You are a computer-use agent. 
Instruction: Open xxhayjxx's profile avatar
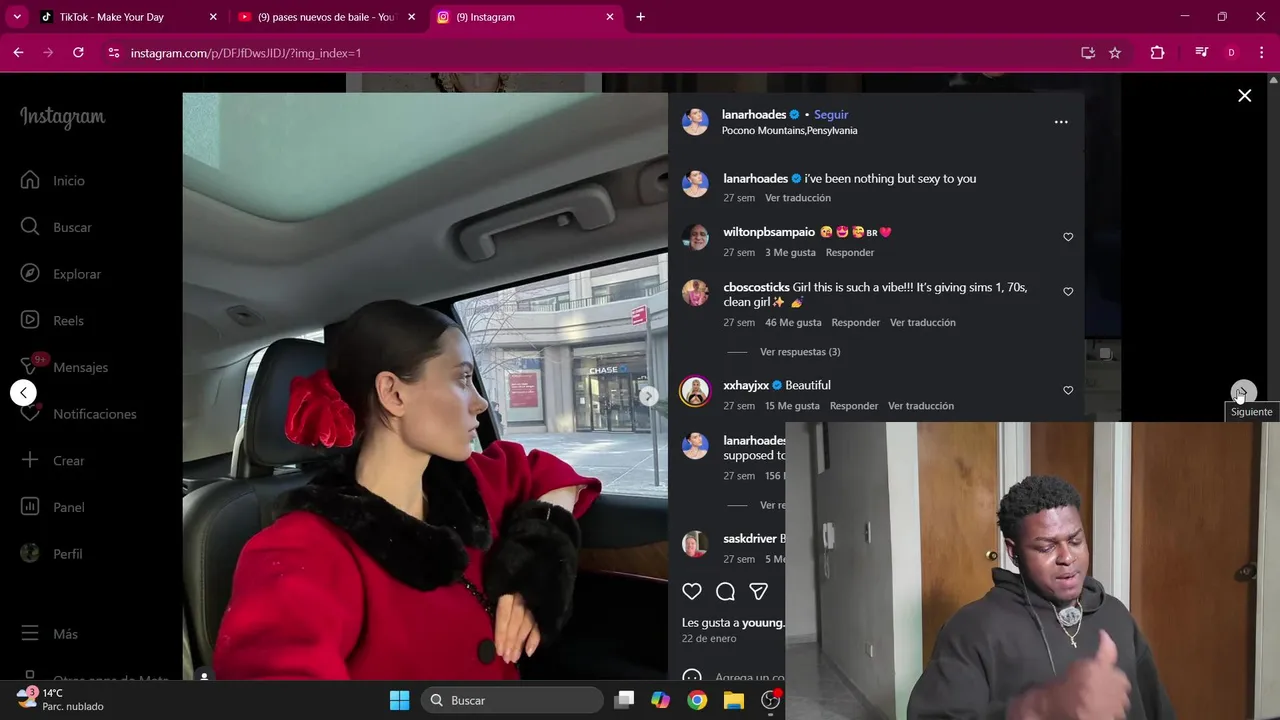point(695,391)
